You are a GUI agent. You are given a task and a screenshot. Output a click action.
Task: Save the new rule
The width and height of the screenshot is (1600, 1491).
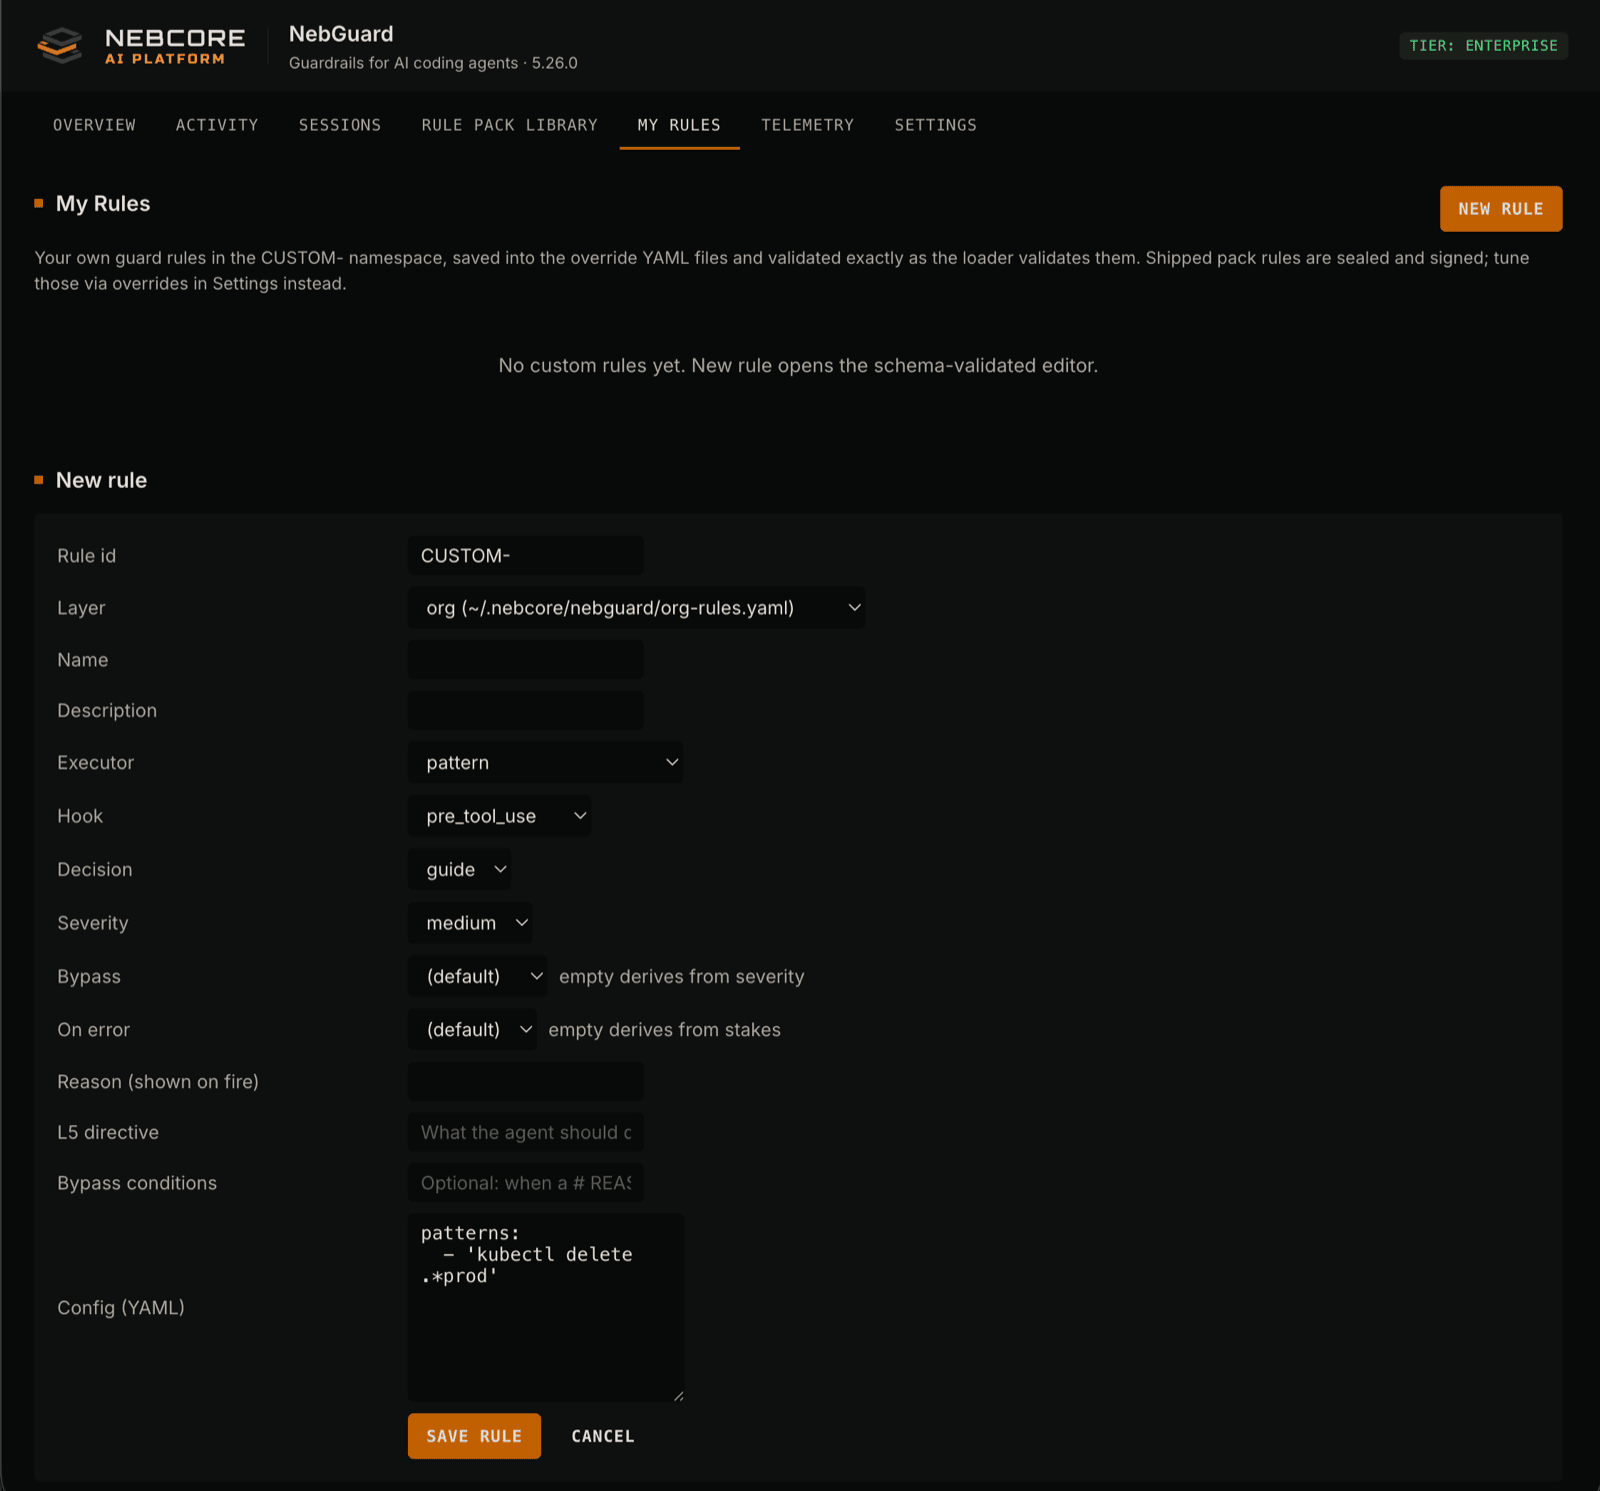(x=474, y=1436)
